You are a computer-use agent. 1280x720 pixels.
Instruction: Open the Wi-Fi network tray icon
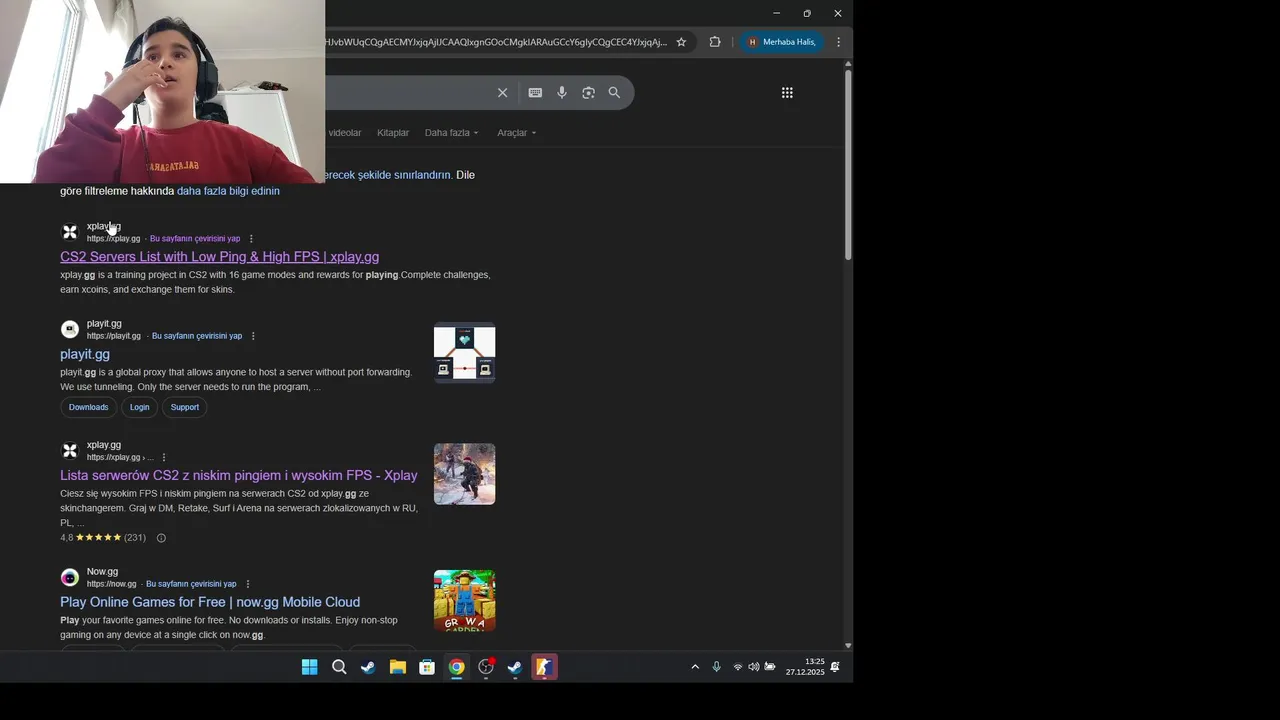(738, 667)
